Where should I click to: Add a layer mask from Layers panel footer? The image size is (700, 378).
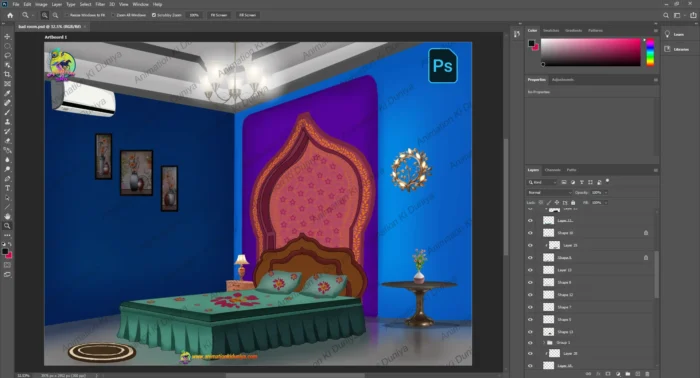tap(608, 374)
